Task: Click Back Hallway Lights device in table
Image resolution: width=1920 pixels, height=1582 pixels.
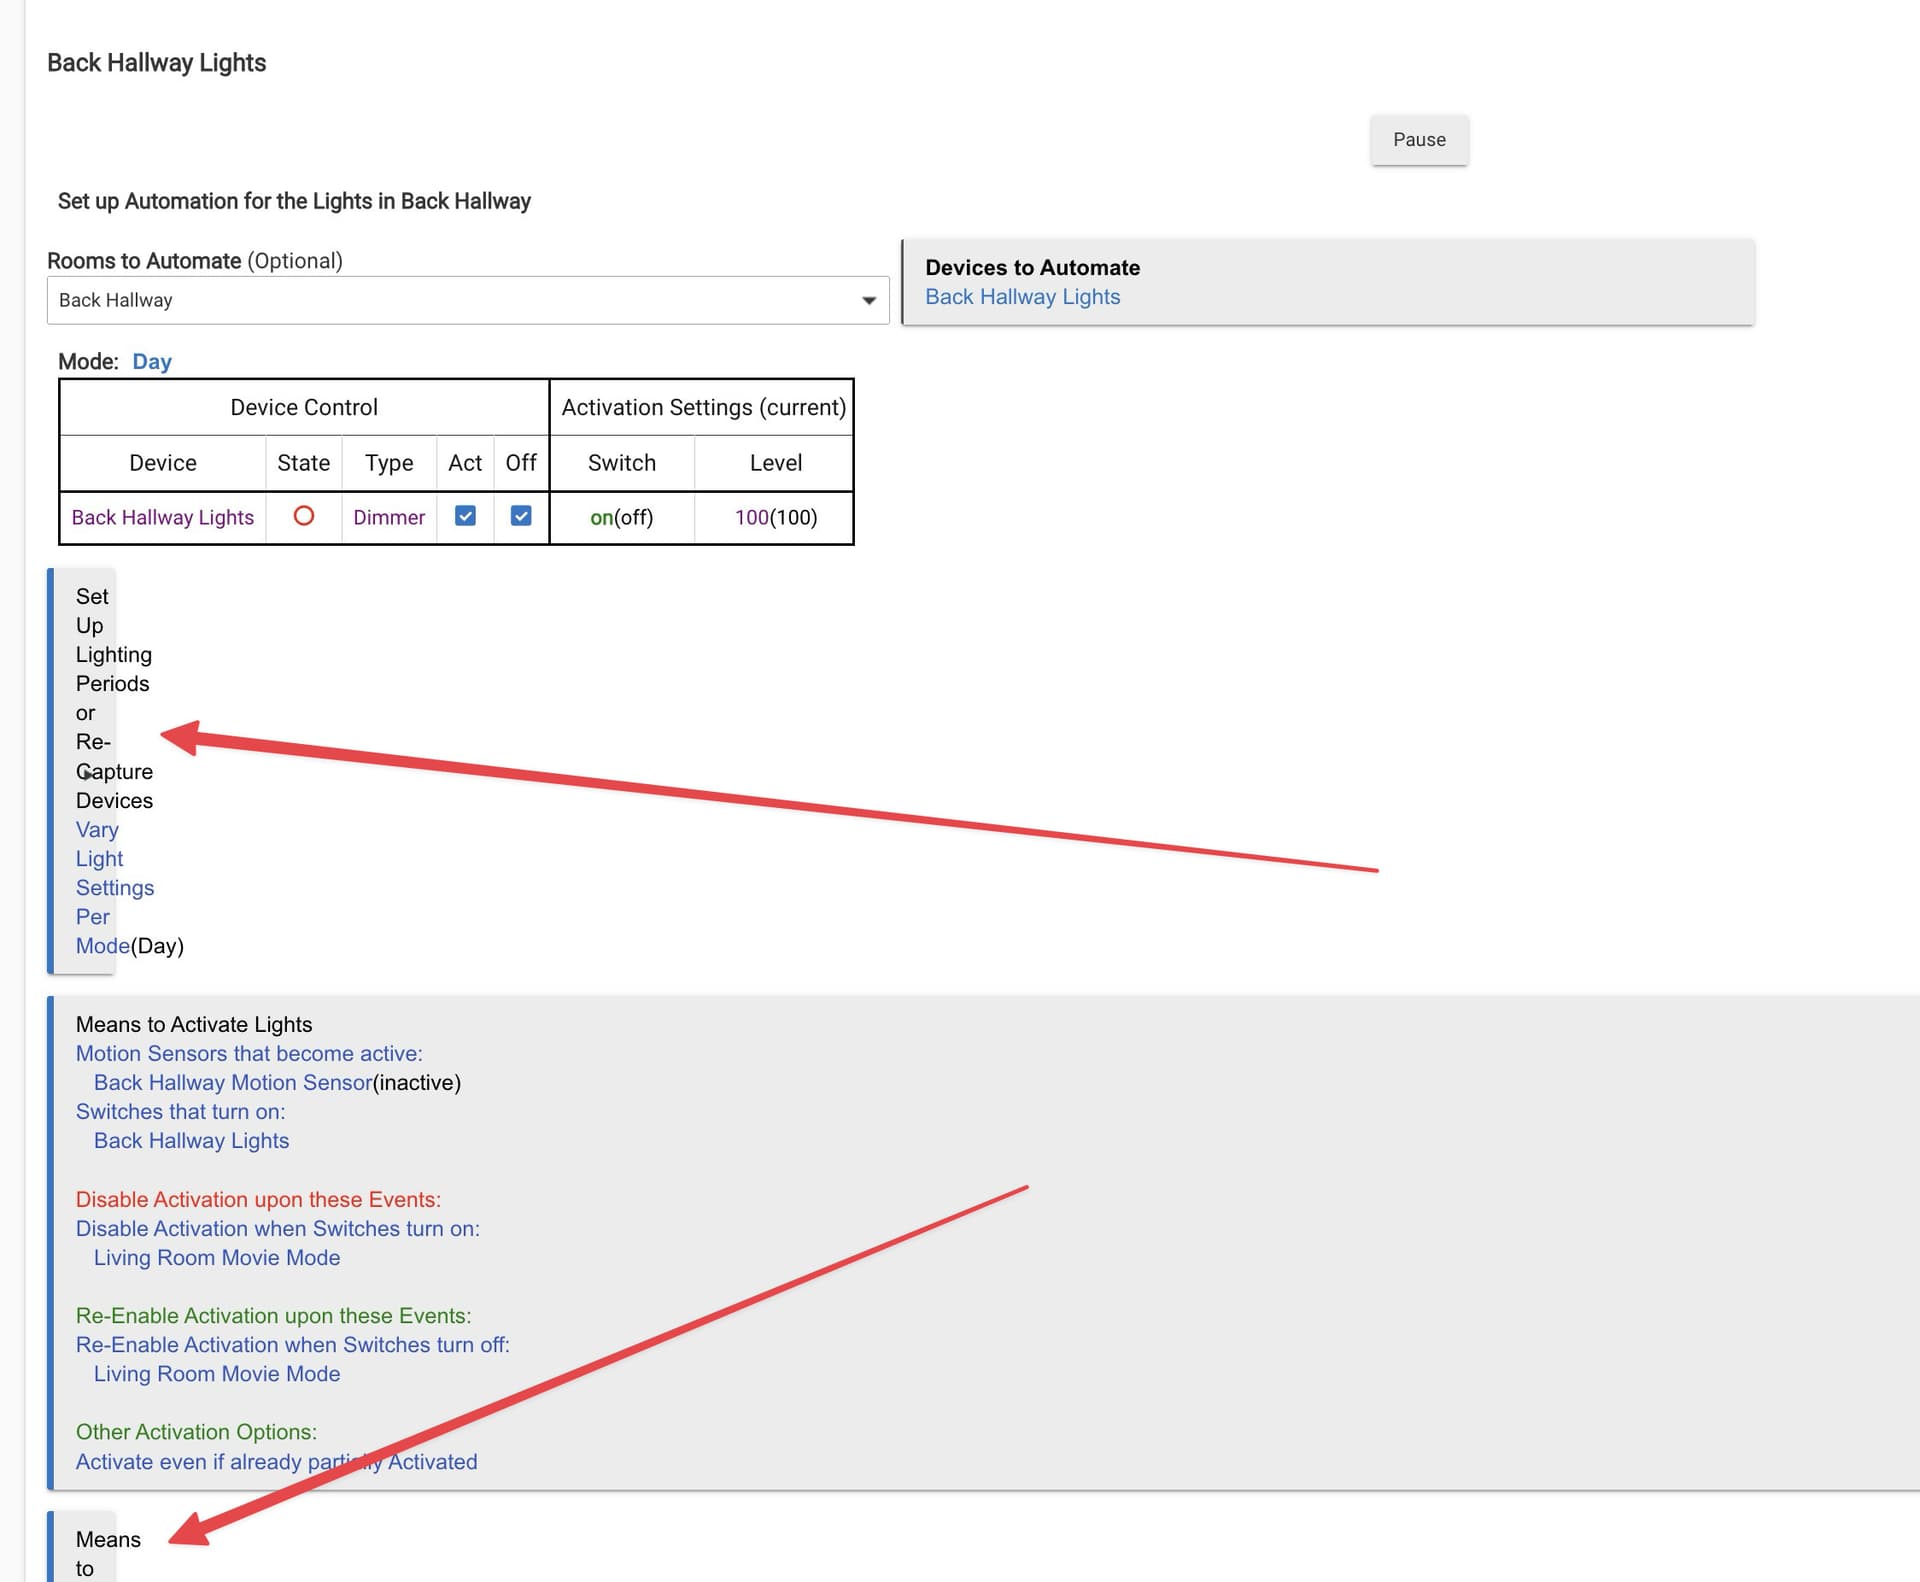Action: click(163, 517)
